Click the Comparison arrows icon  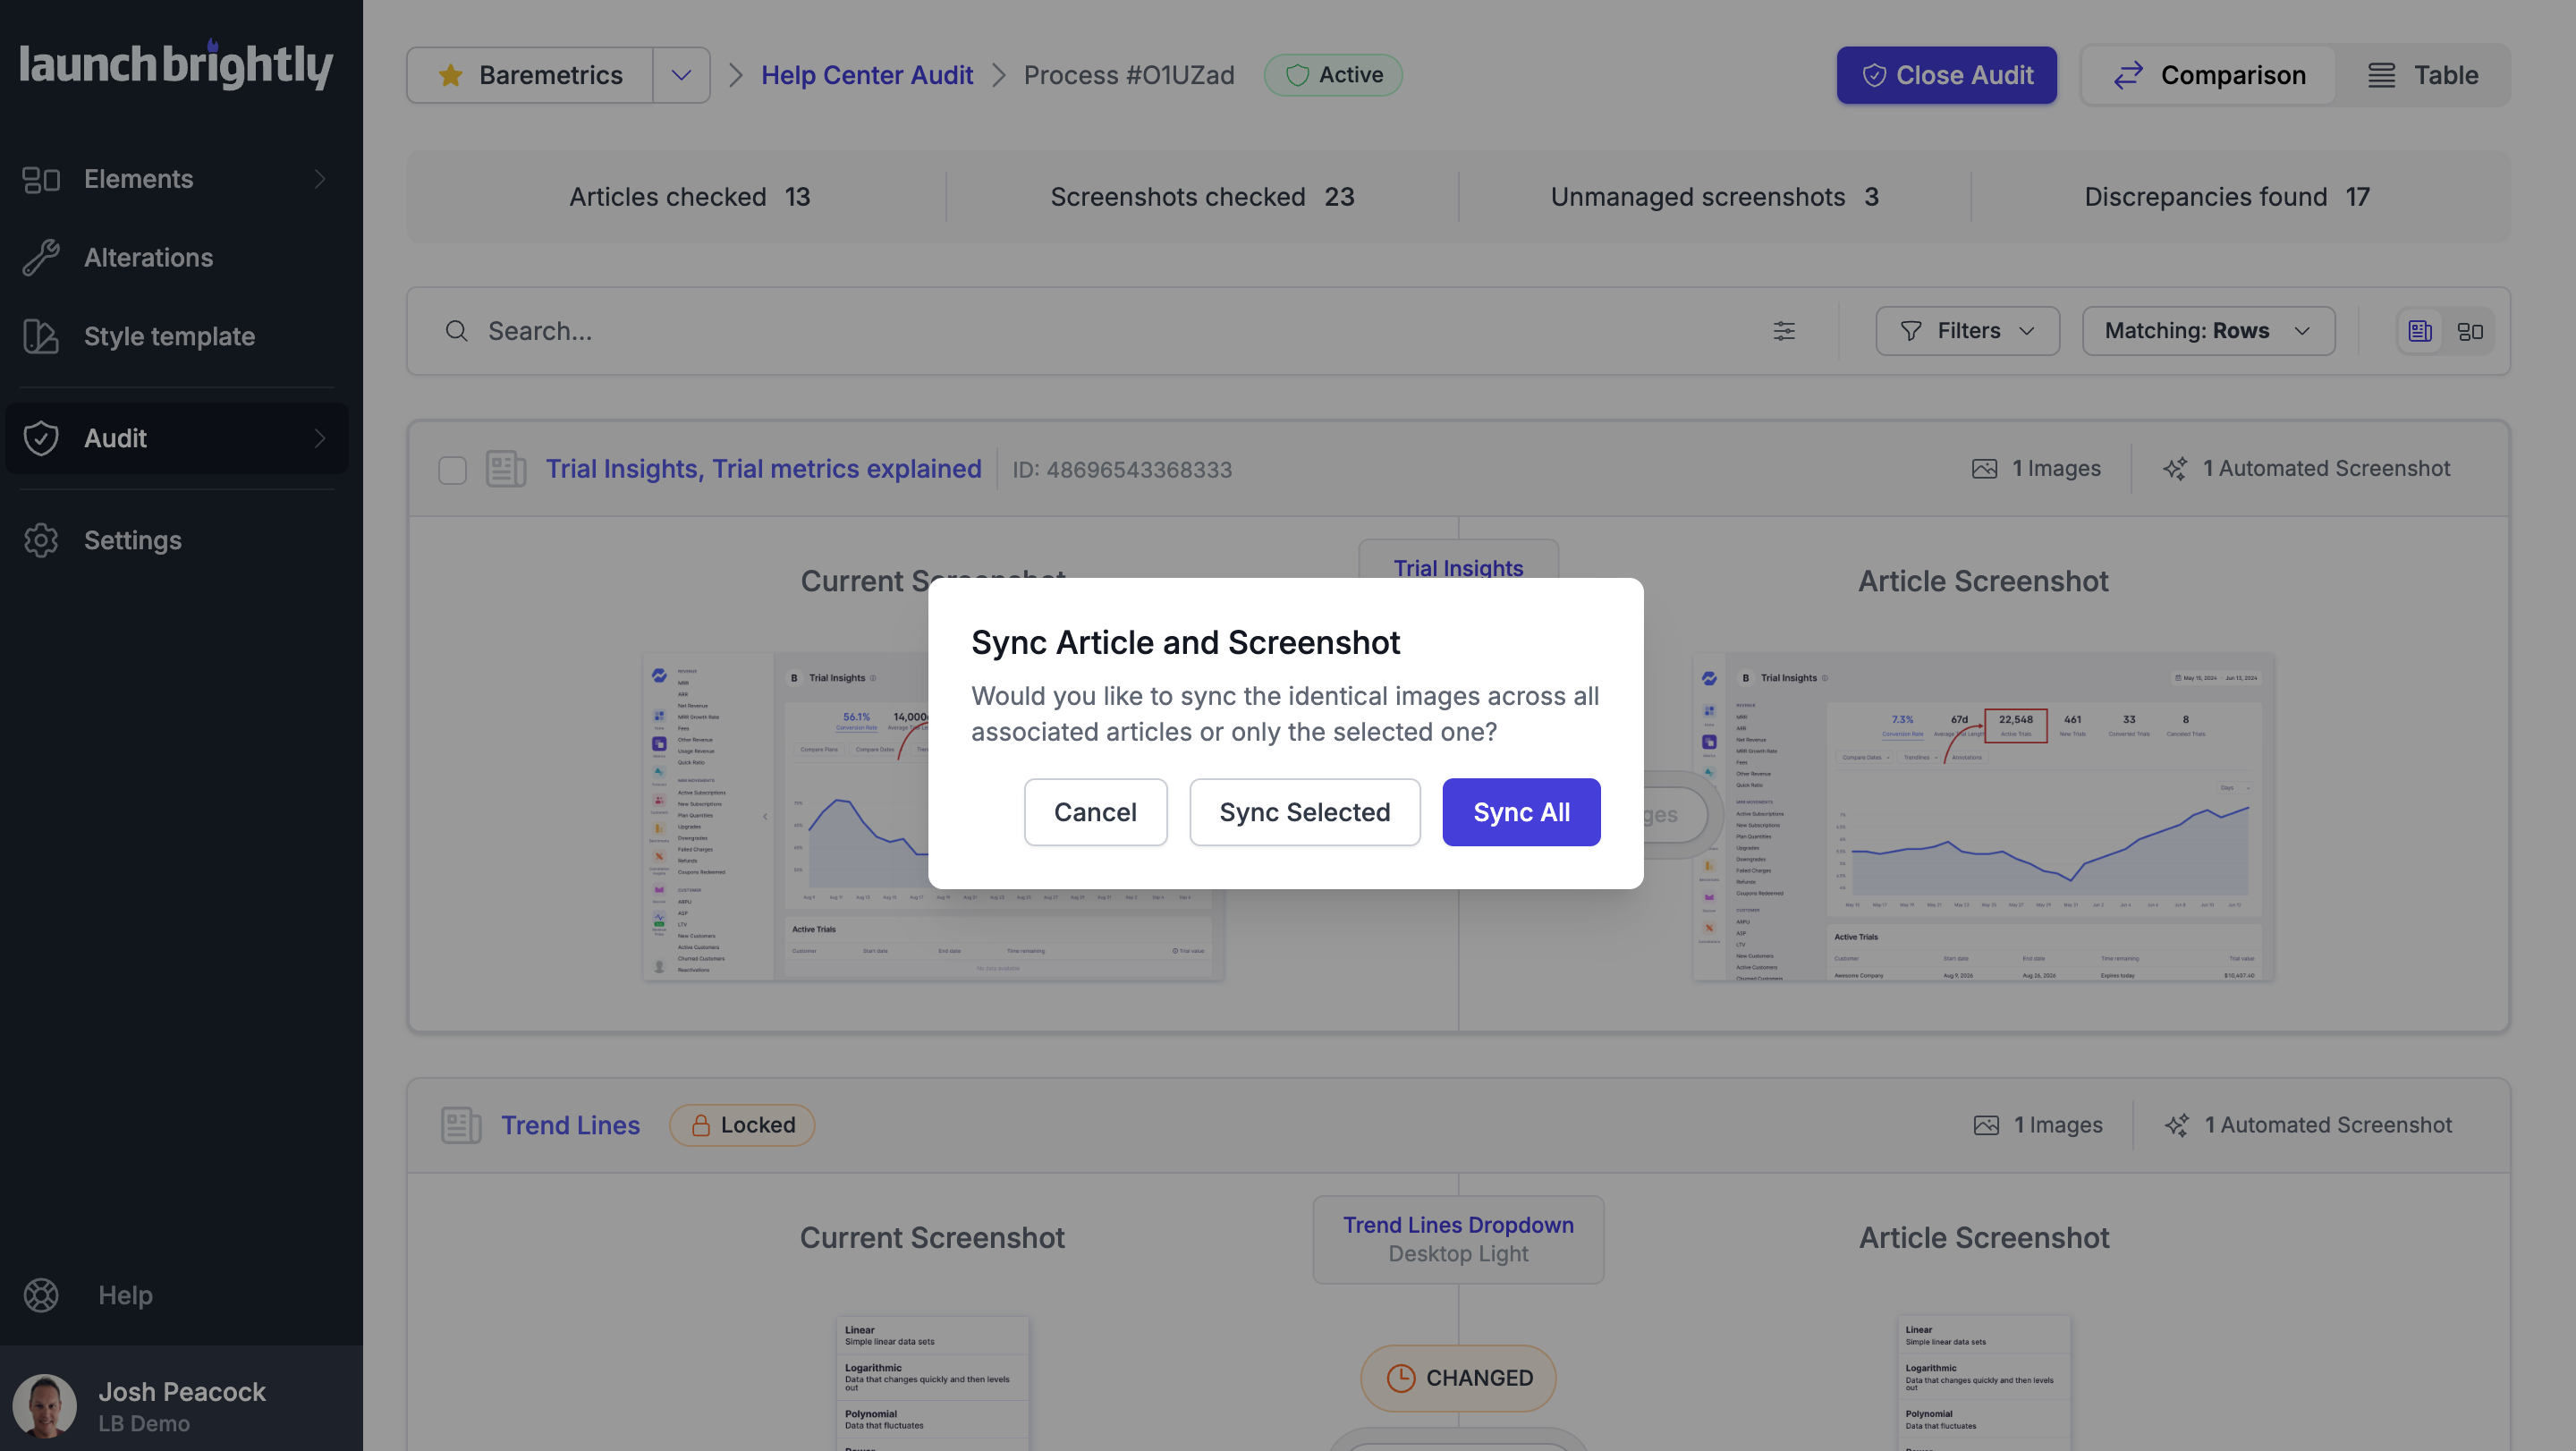pyautogui.click(x=2128, y=75)
